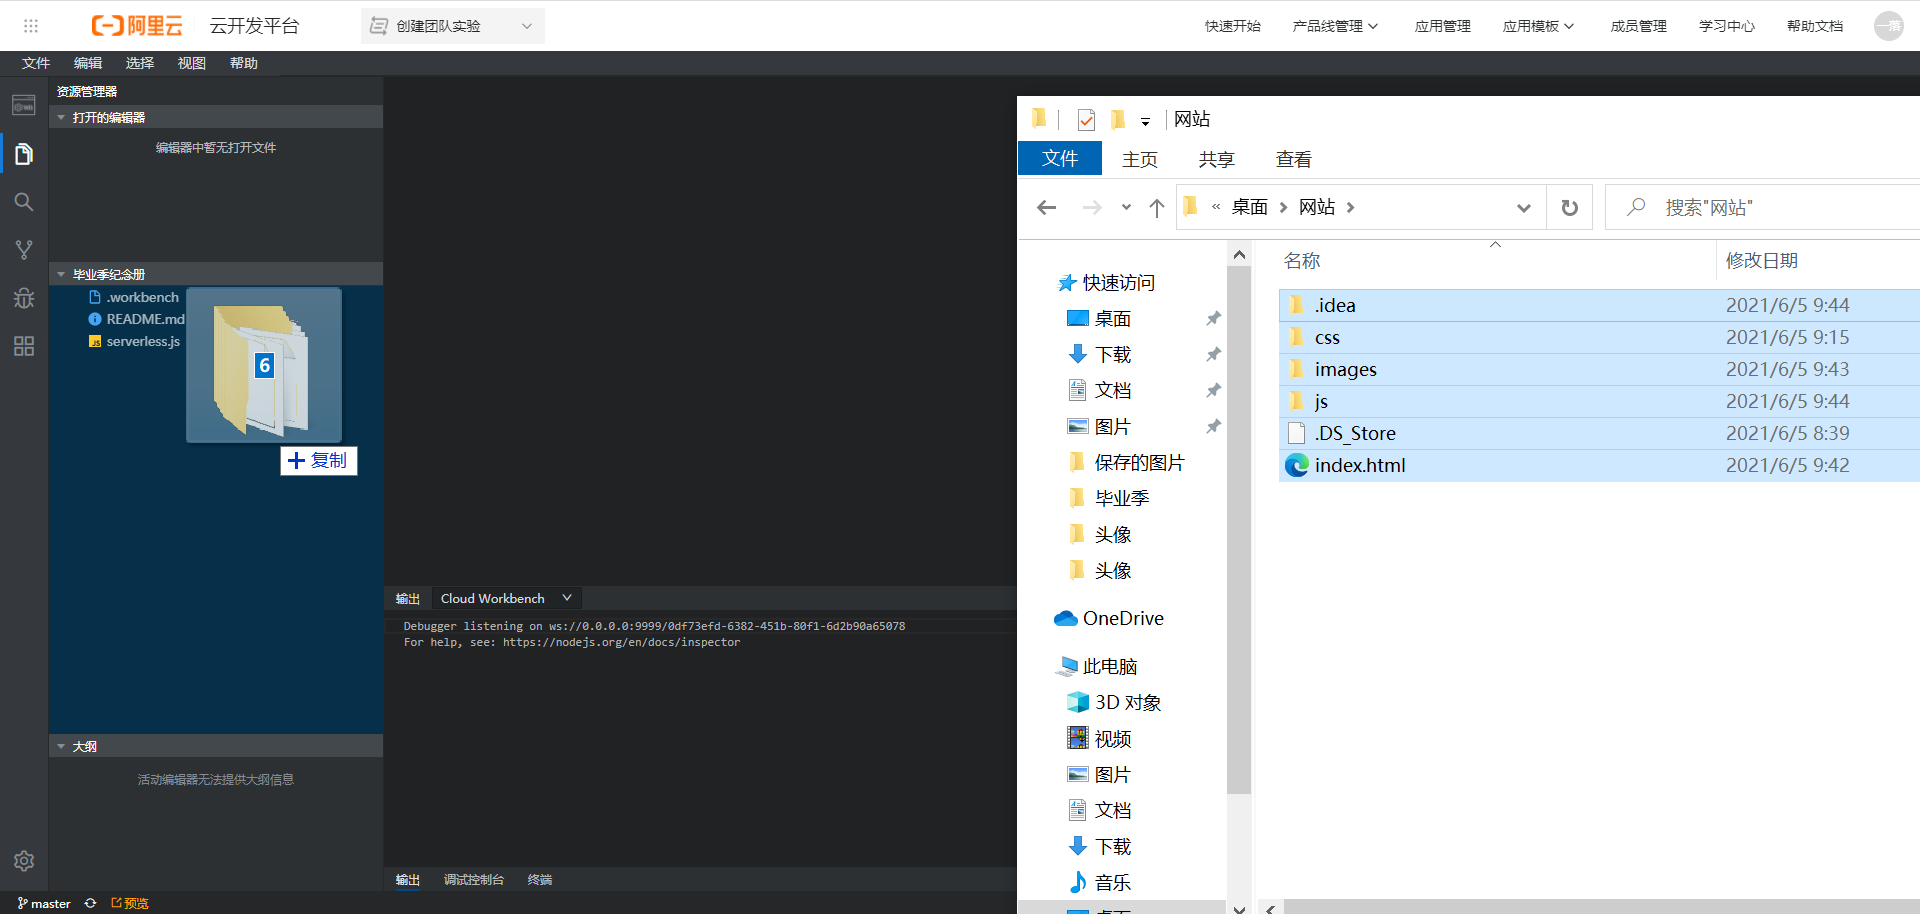1920x914 pixels.
Task: Open the 创建团队实验 project dropdown
Action: (453, 26)
